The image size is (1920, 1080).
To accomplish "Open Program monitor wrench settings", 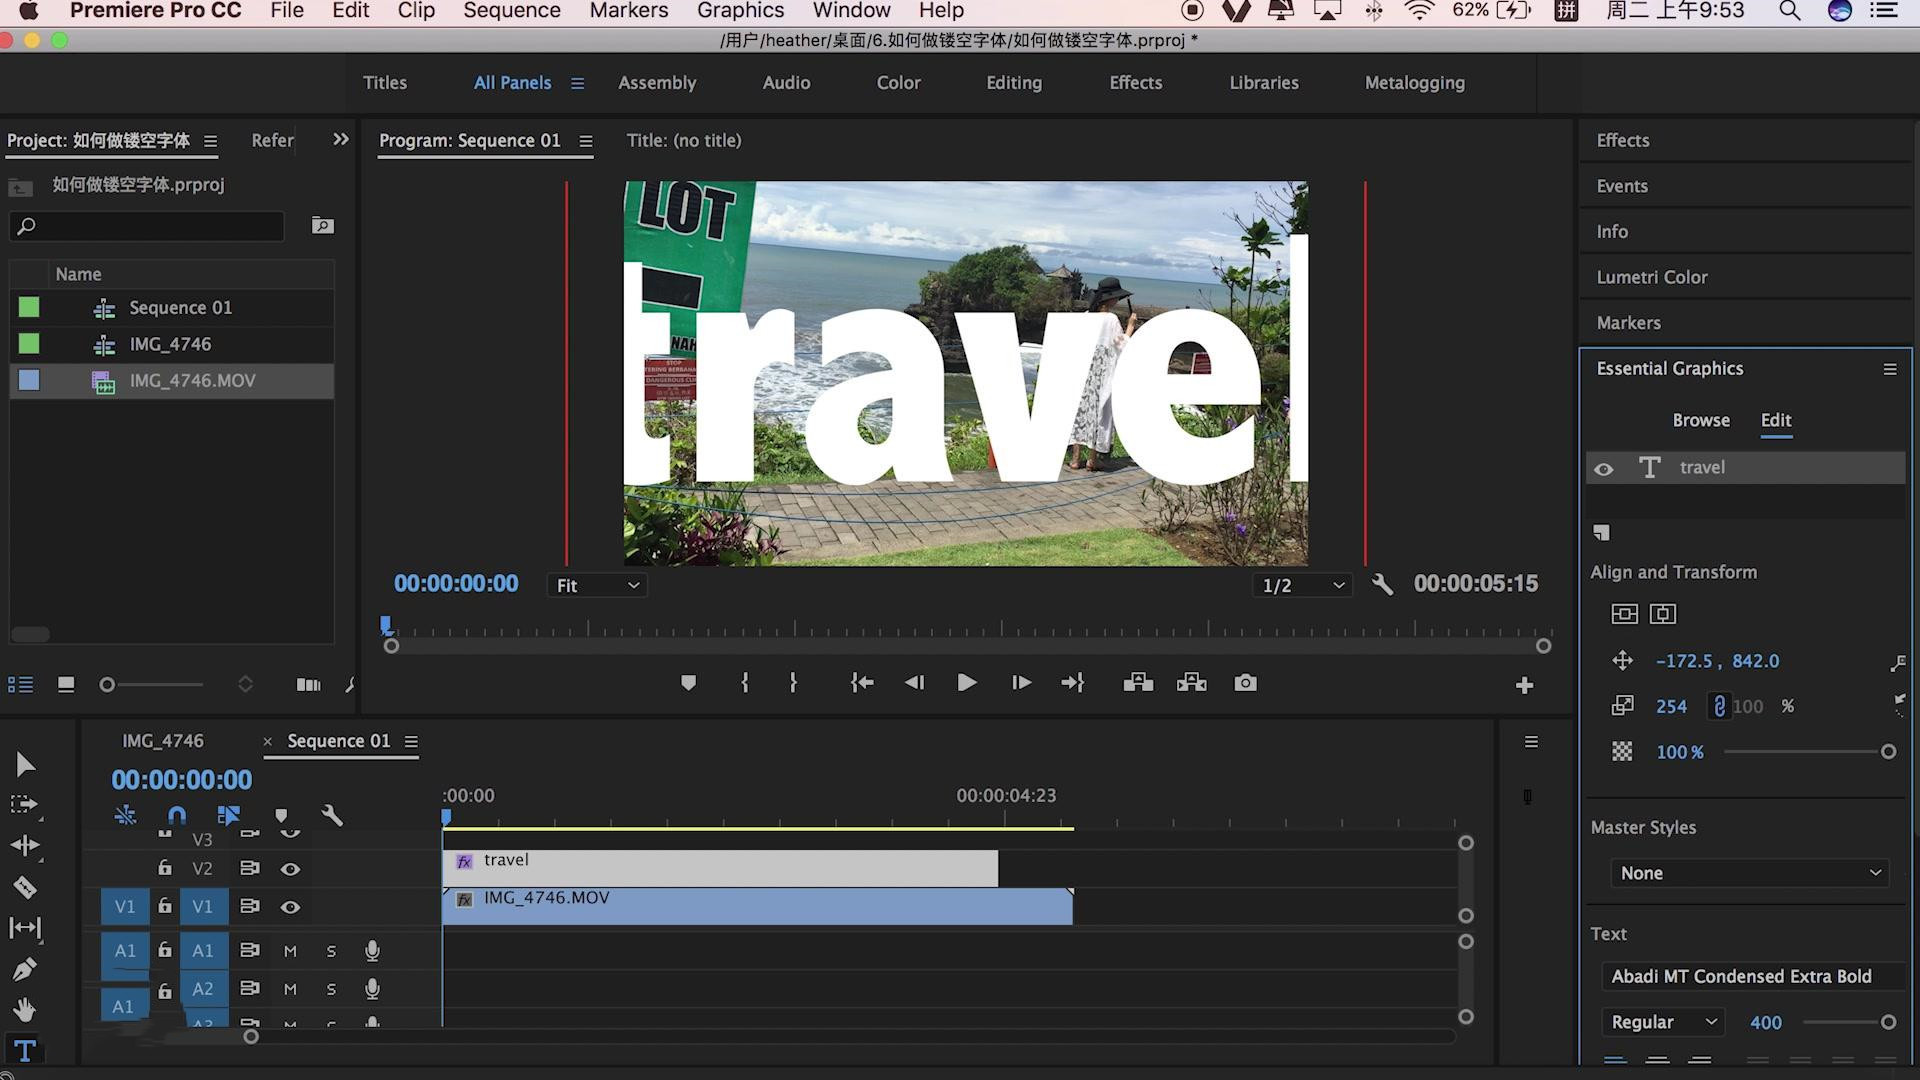I will point(1382,585).
